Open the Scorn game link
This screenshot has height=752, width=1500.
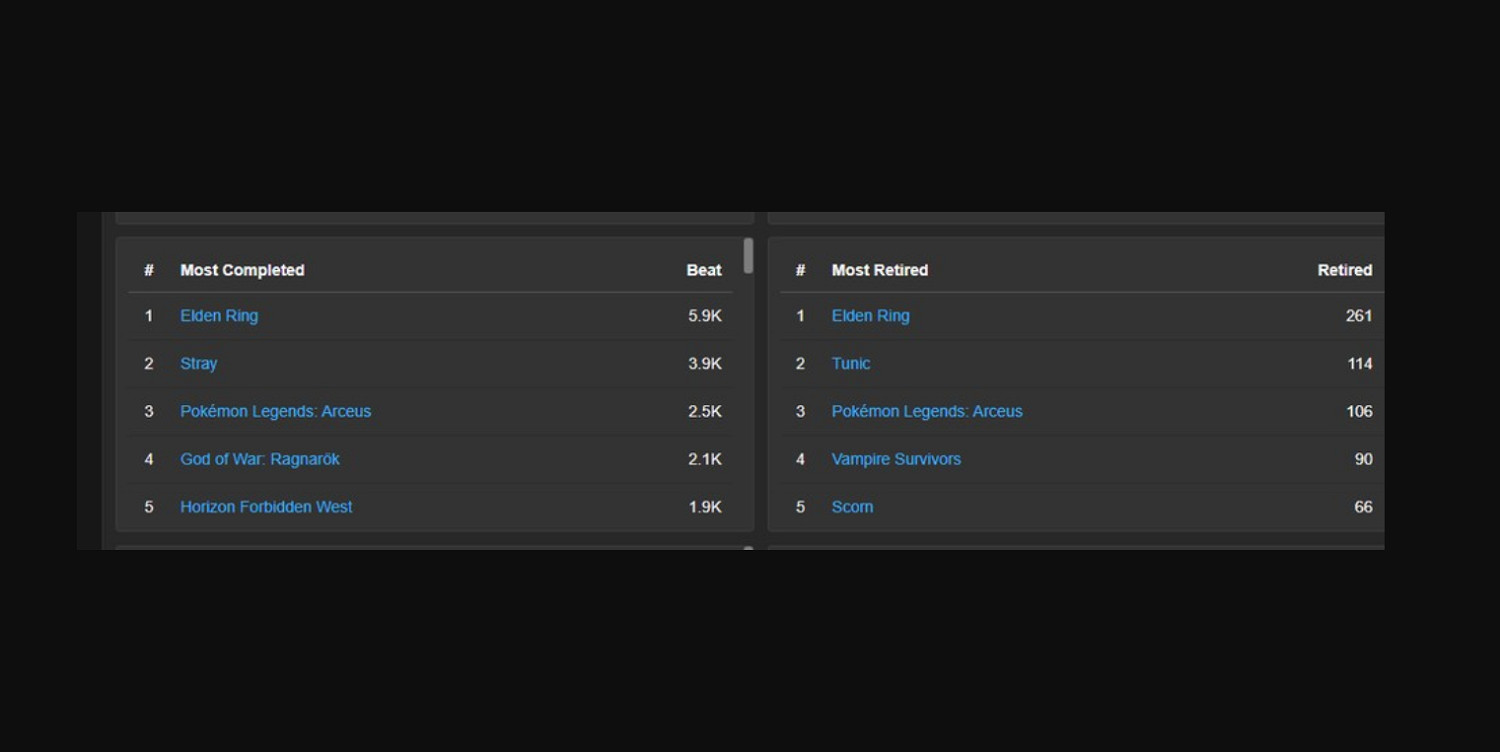pos(852,508)
